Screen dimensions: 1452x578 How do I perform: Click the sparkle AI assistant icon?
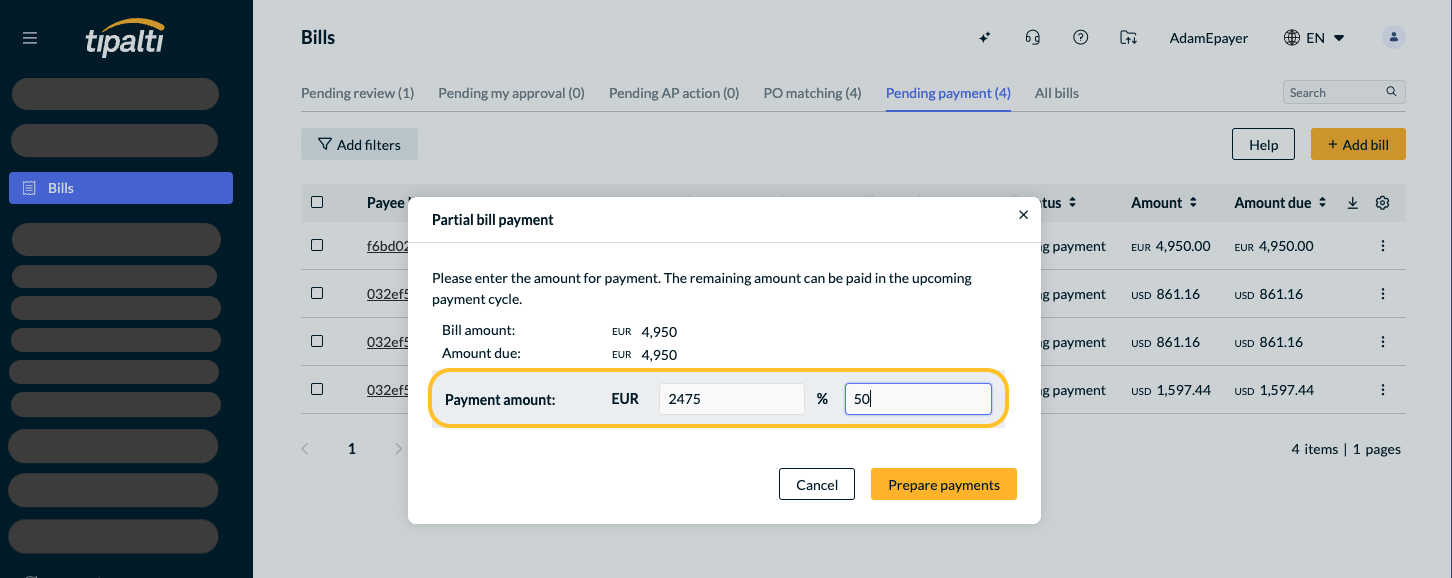[985, 38]
